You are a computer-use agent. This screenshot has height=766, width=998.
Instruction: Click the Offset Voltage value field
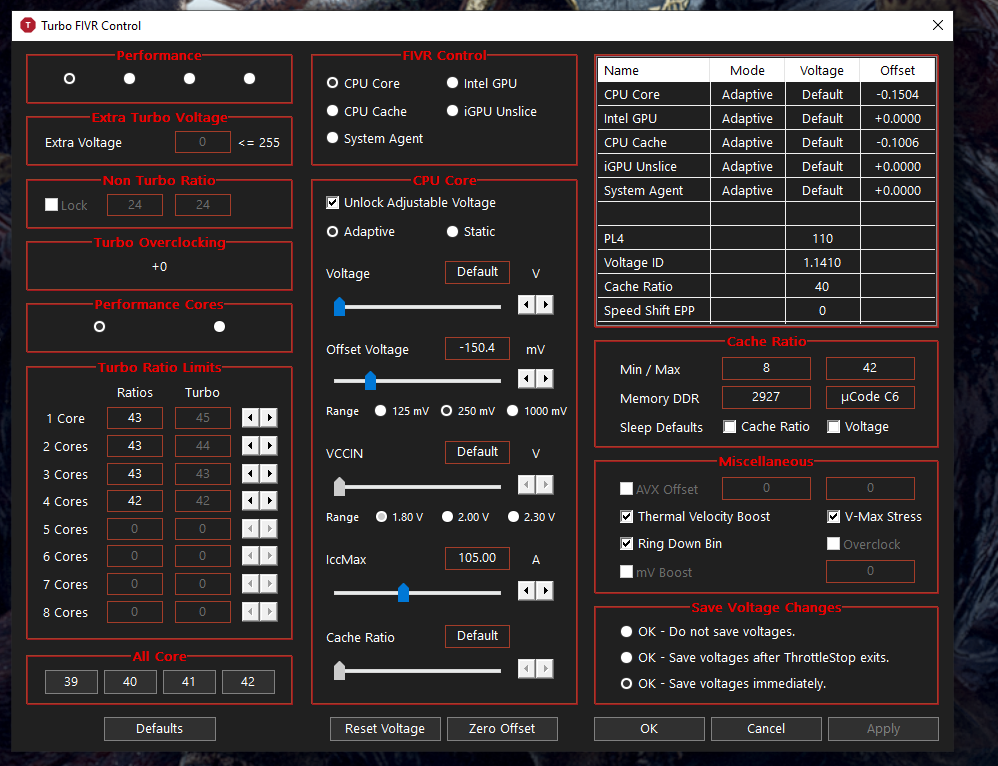coord(477,348)
